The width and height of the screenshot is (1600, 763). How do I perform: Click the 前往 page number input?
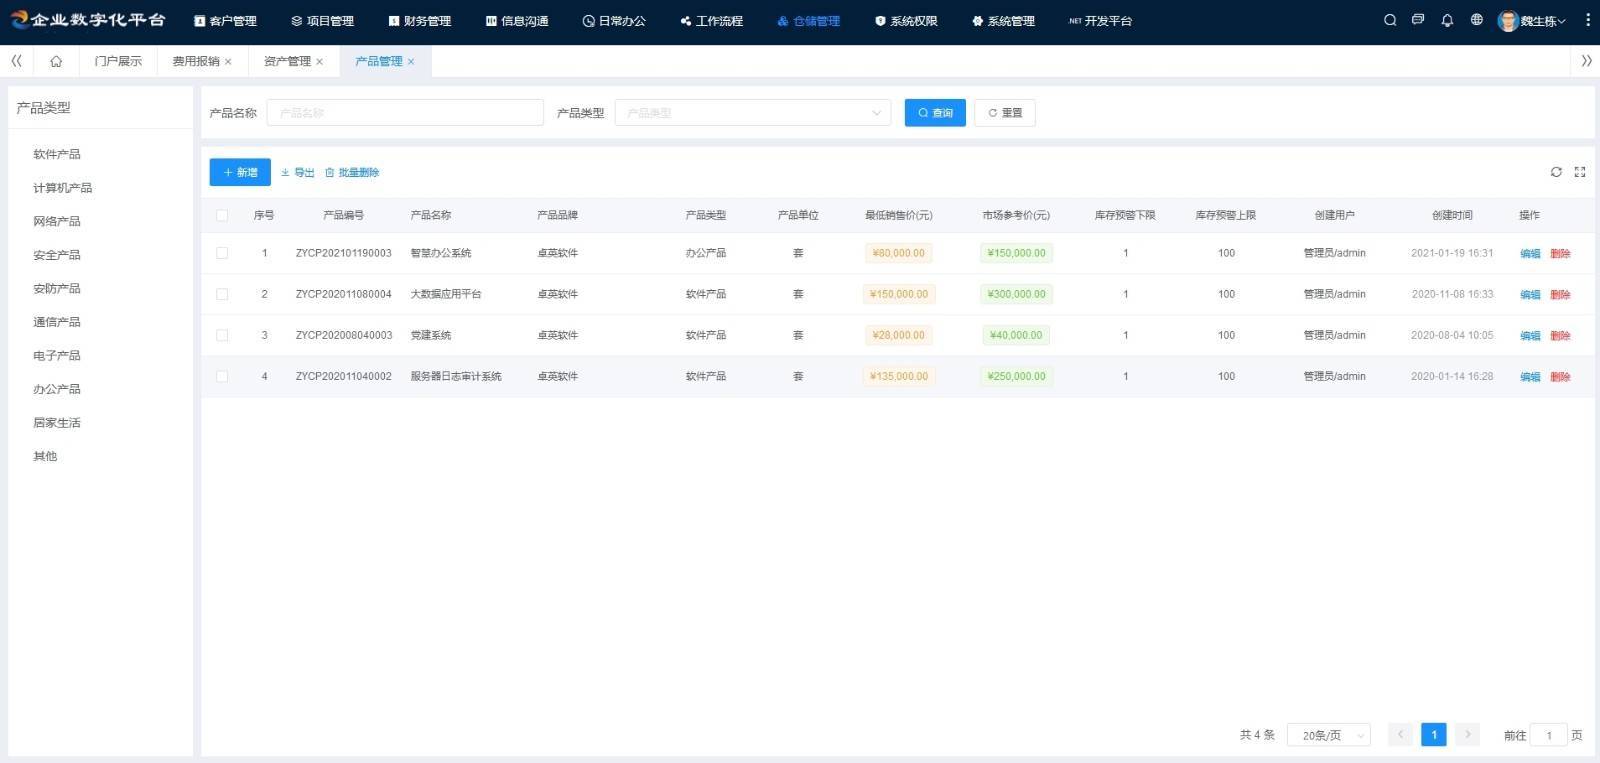pos(1549,735)
